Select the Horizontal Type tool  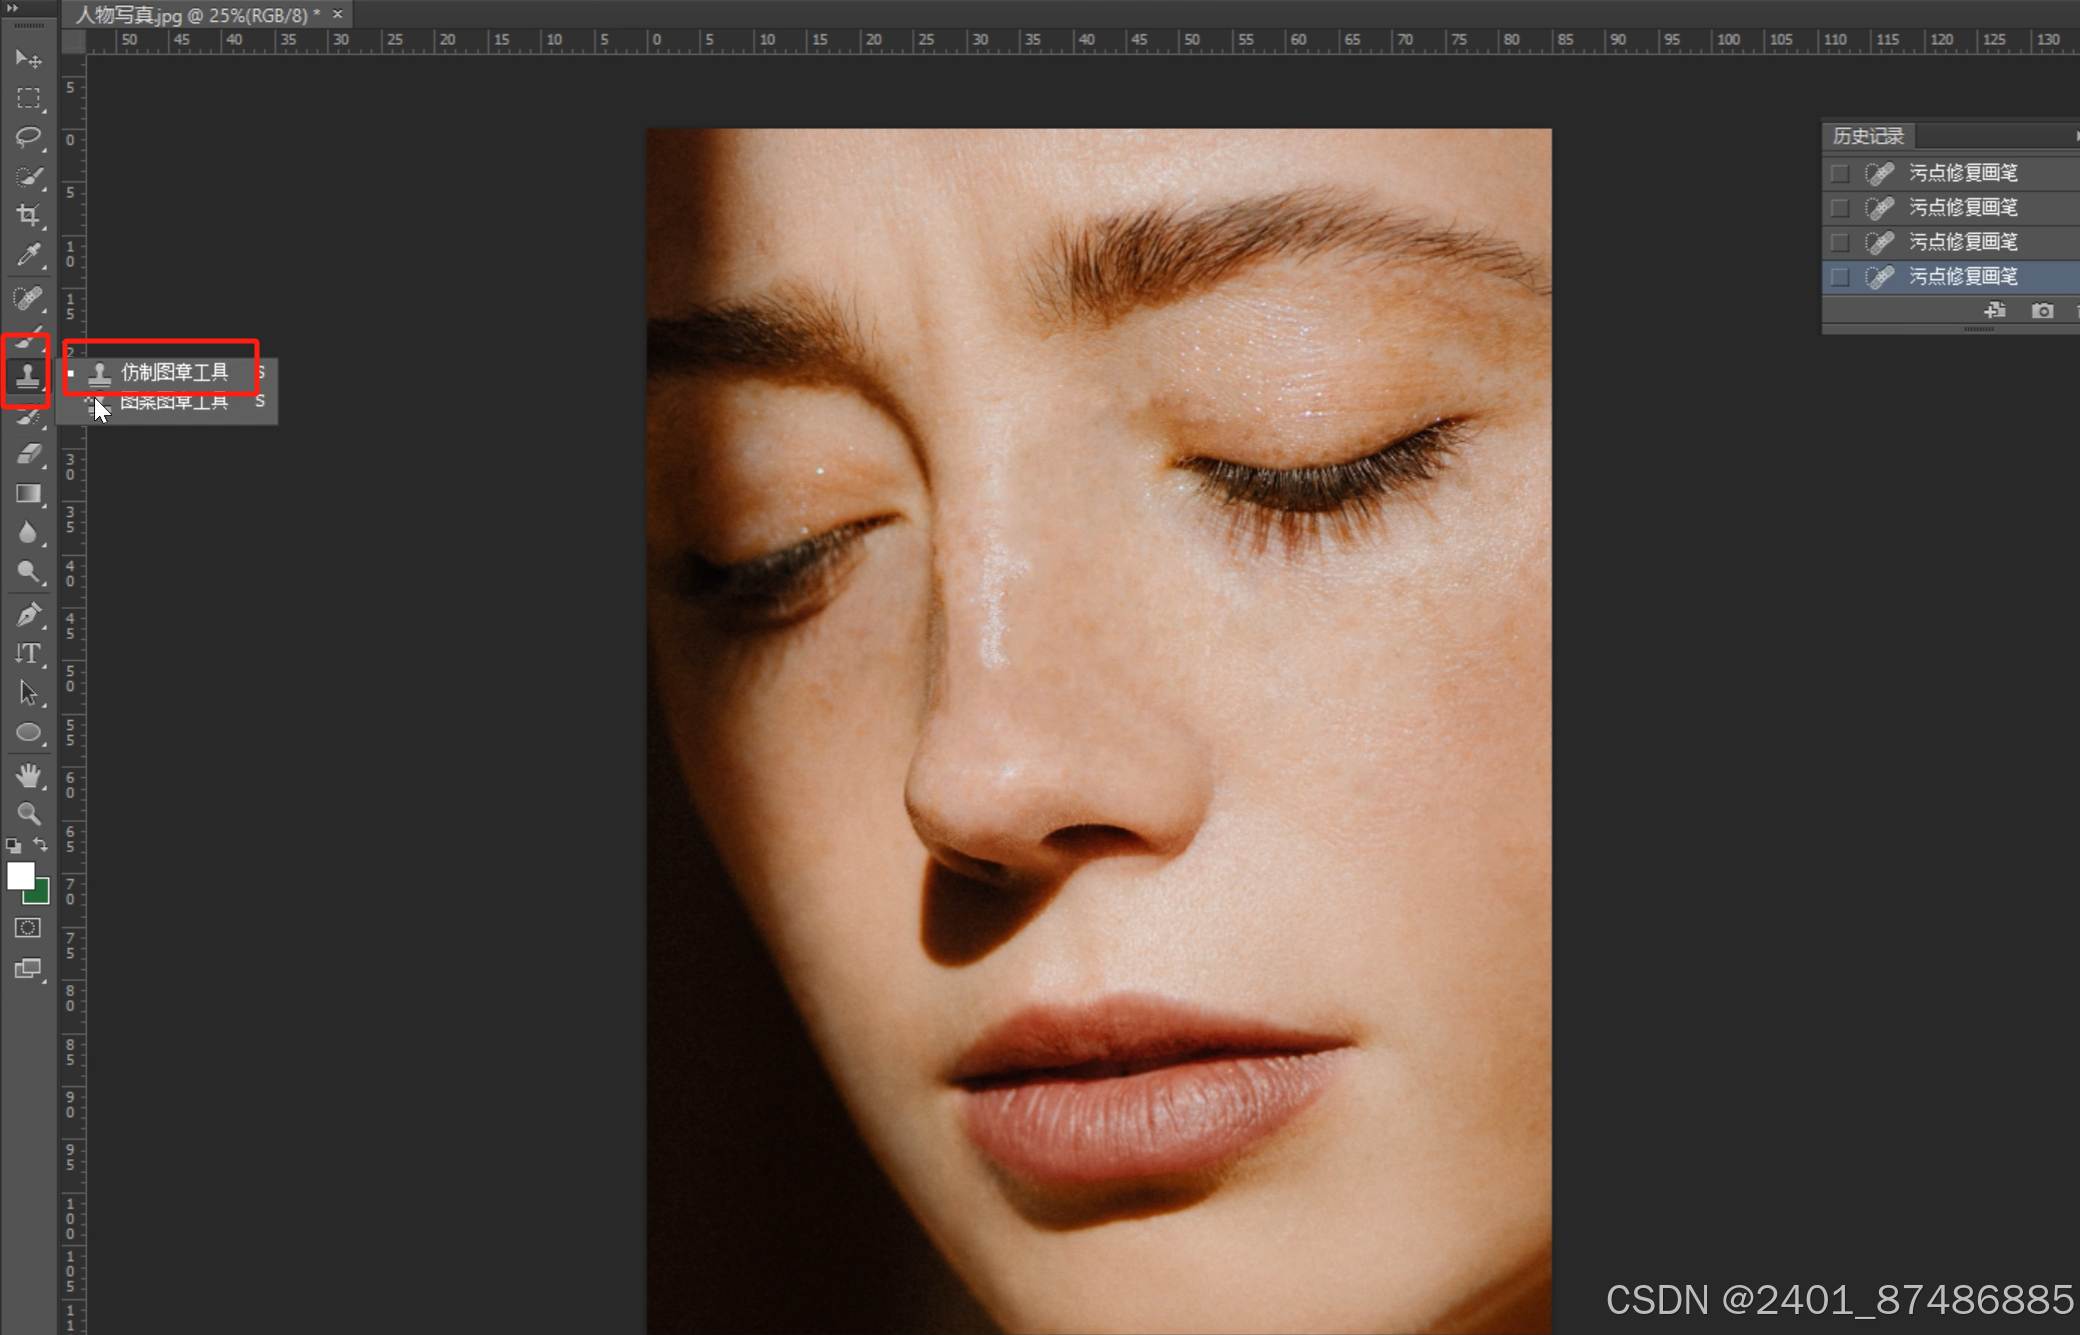[x=28, y=653]
